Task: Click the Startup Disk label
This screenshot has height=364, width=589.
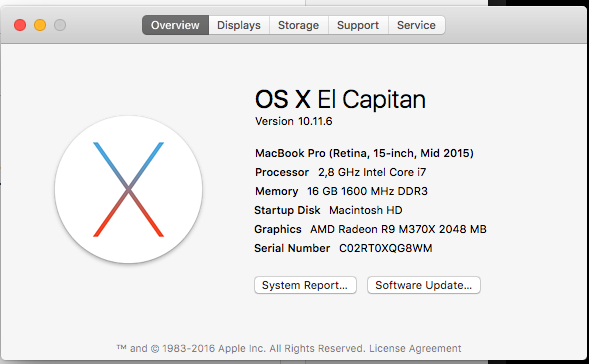Action: 287,210
